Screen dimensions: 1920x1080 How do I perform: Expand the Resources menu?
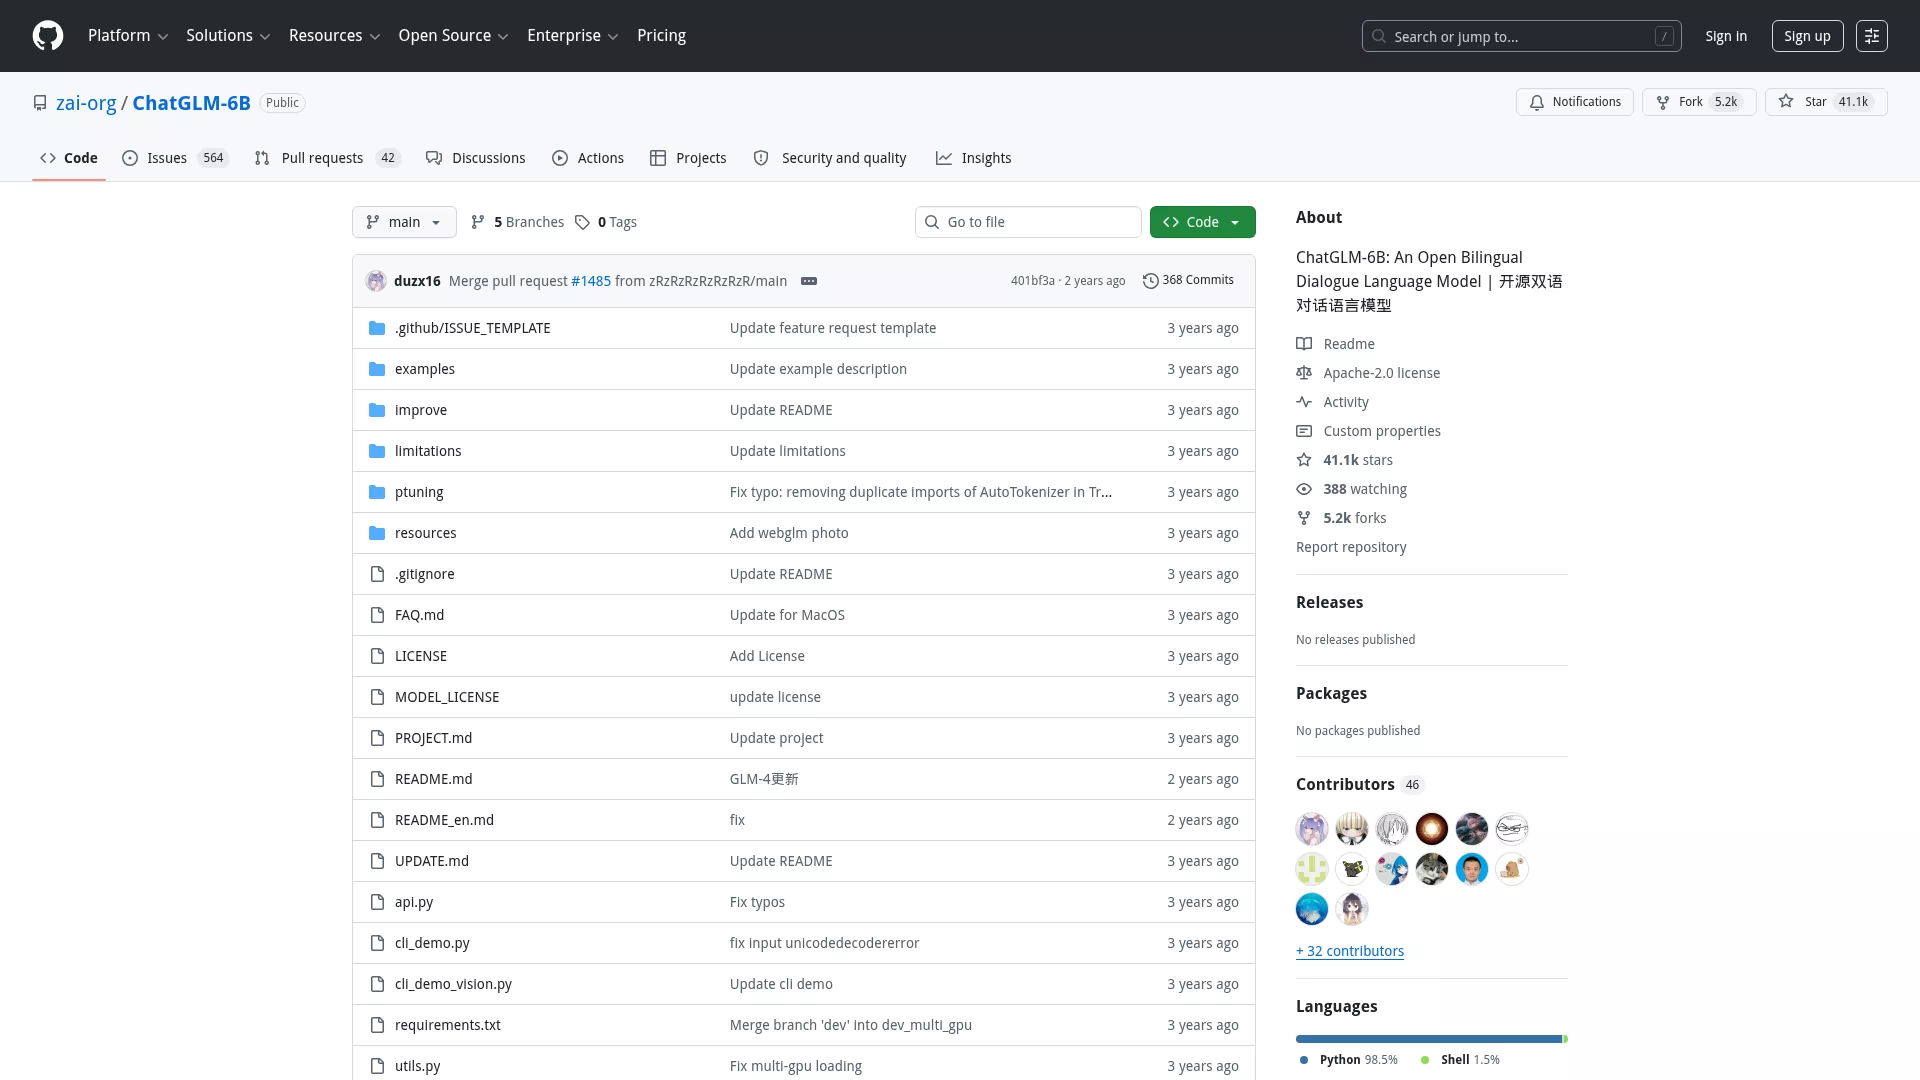(x=334, y=36)
